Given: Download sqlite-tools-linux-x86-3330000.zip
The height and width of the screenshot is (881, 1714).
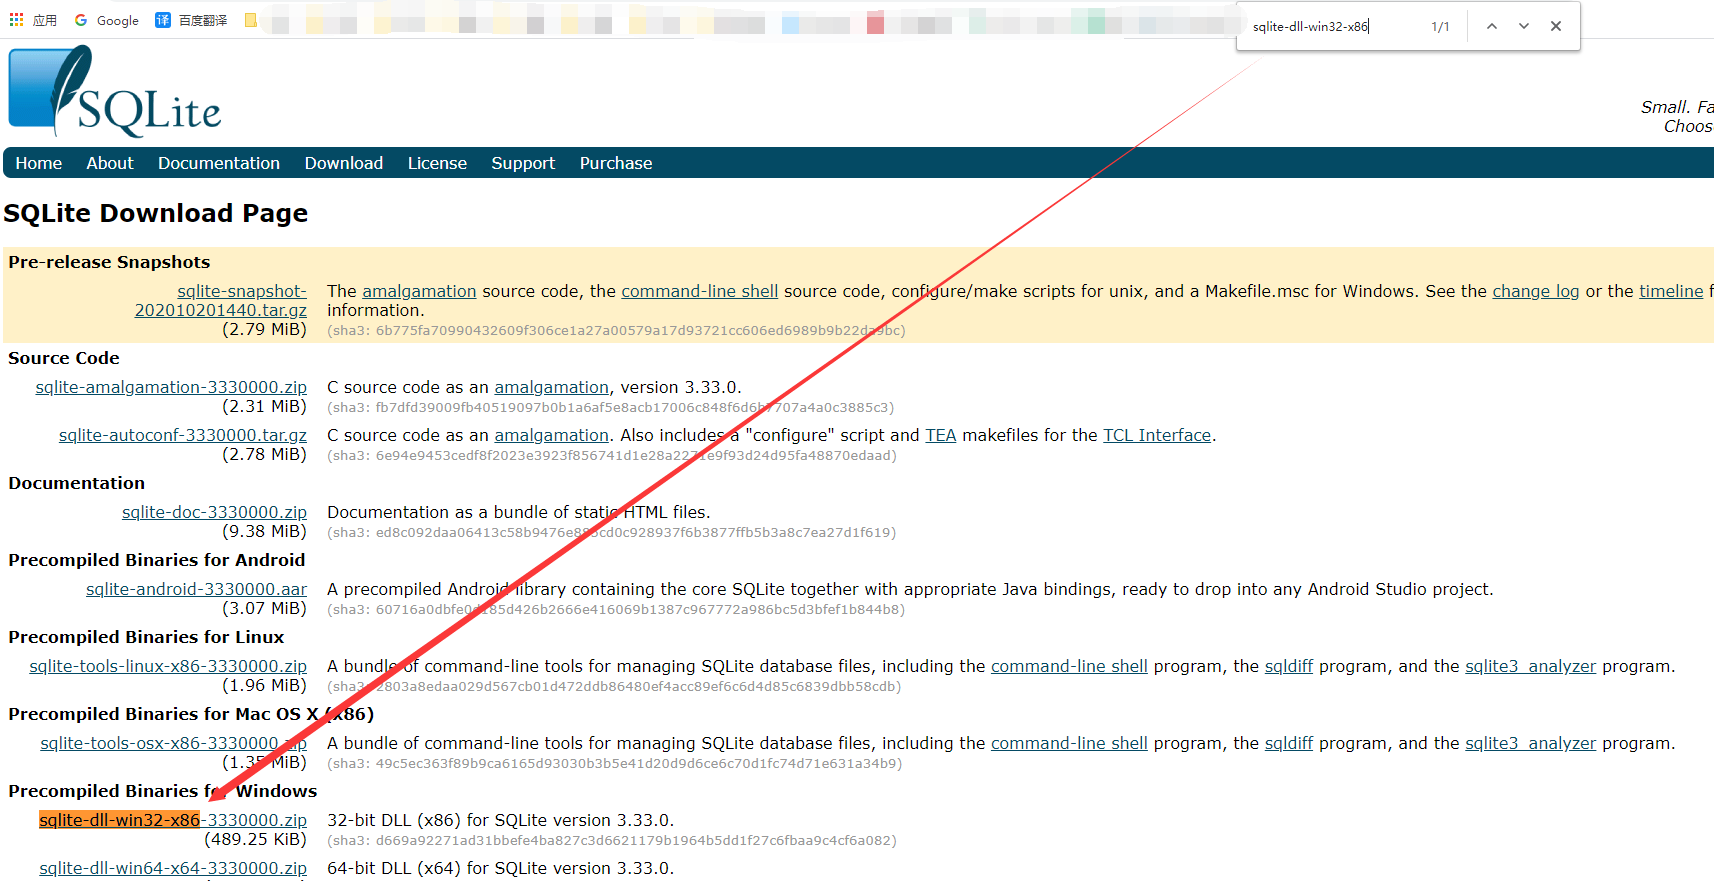Looking at the screenshot, I should pyautogui.click(x=168, y=666).
